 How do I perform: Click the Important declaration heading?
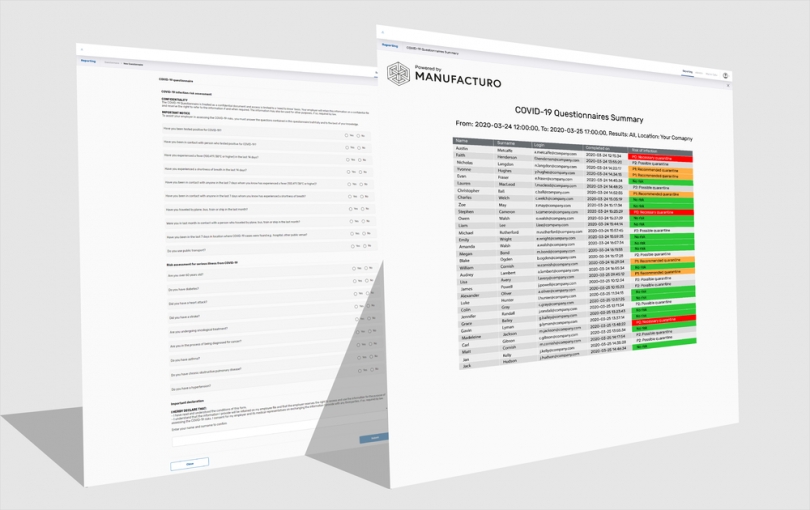(188, 401)
